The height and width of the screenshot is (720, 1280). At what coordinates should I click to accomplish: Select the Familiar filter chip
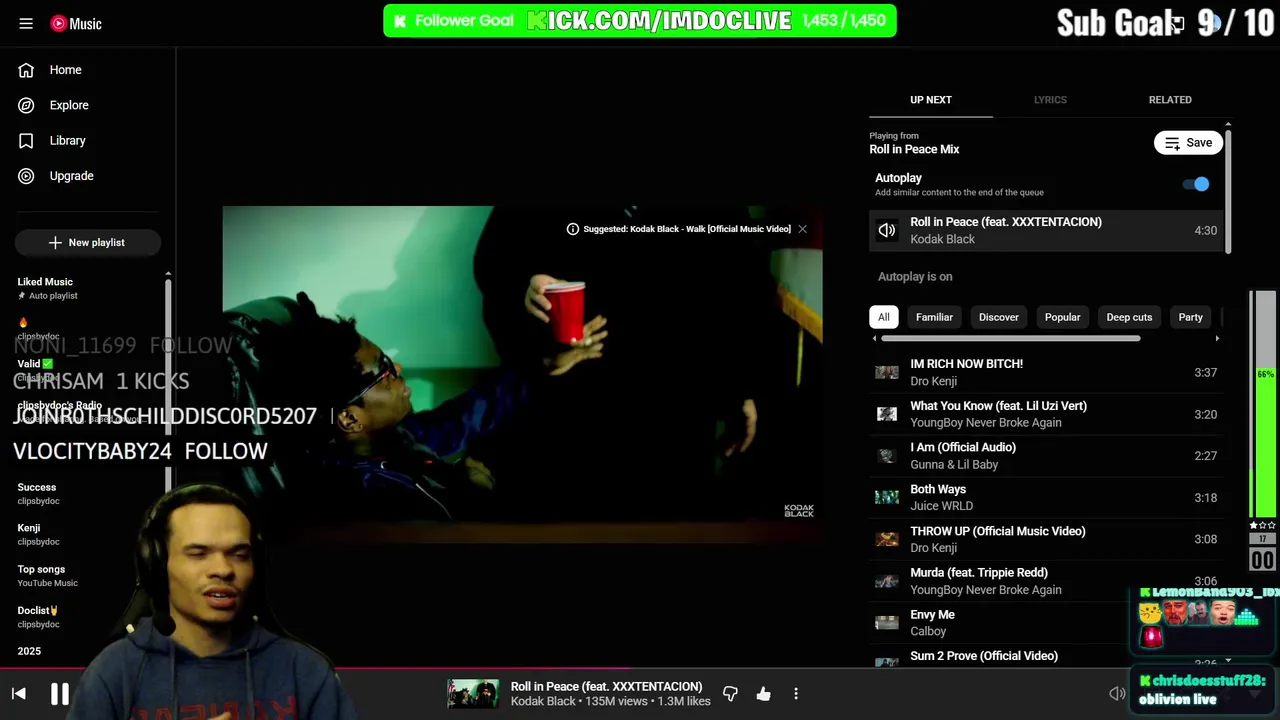coord(934,317)
